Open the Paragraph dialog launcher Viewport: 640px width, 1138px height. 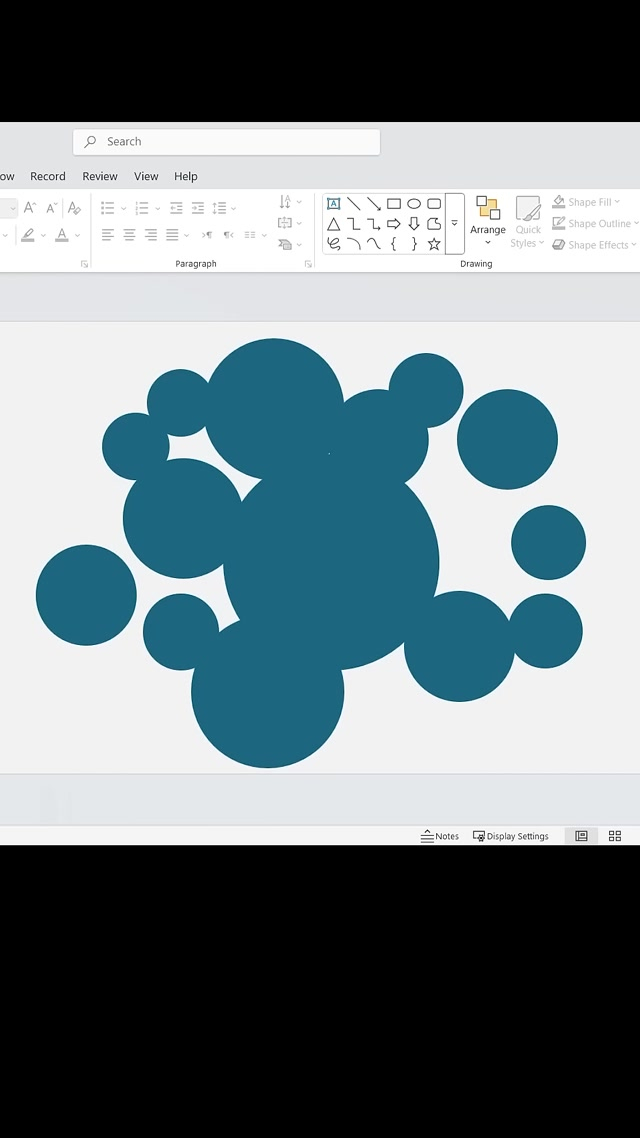[308, 264]
